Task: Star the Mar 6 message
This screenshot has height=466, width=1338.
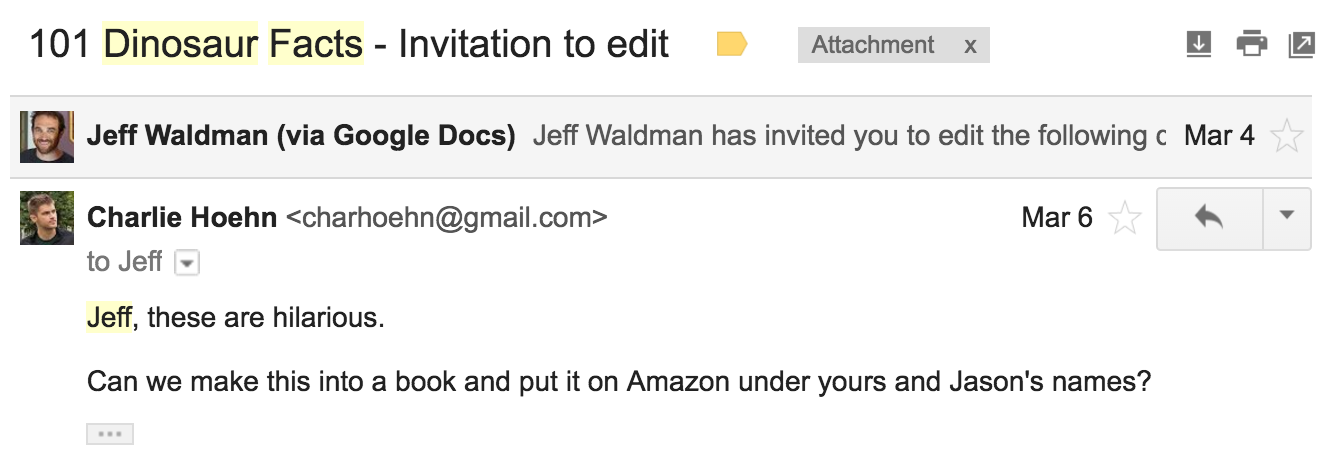Action: tap(1125, 217)
